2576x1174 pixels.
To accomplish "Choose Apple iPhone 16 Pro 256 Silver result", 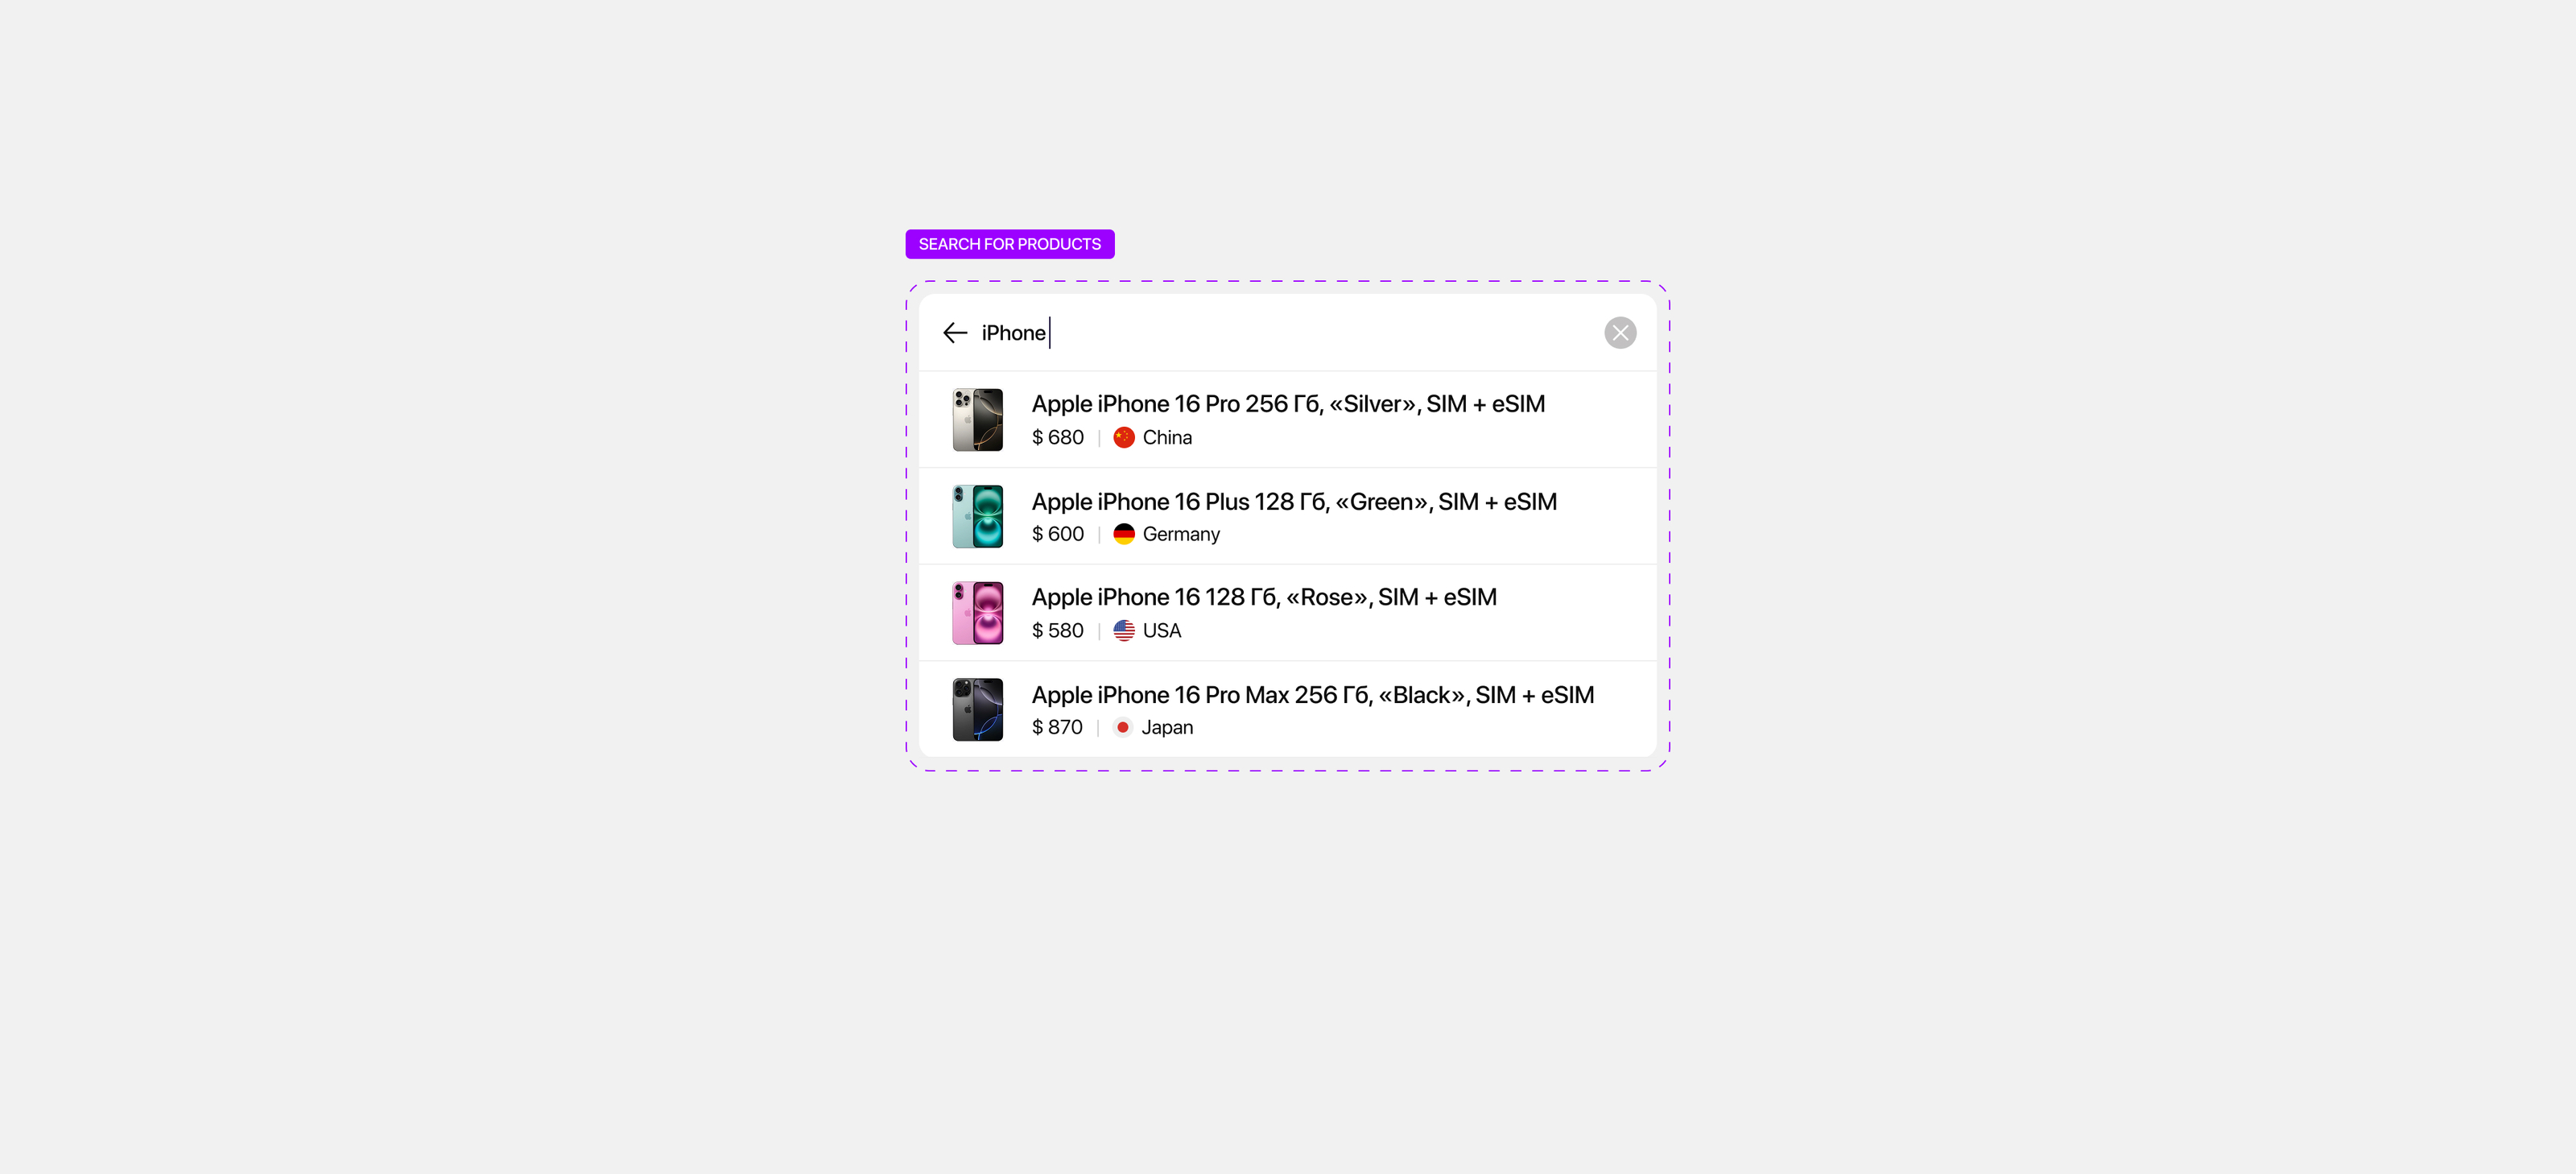I will (1288, 420).
